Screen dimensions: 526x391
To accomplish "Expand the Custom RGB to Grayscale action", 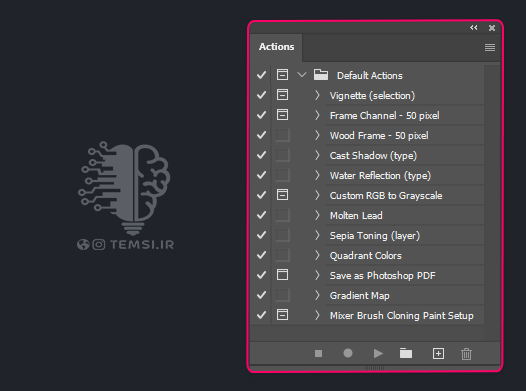I will tap(317, 195).
